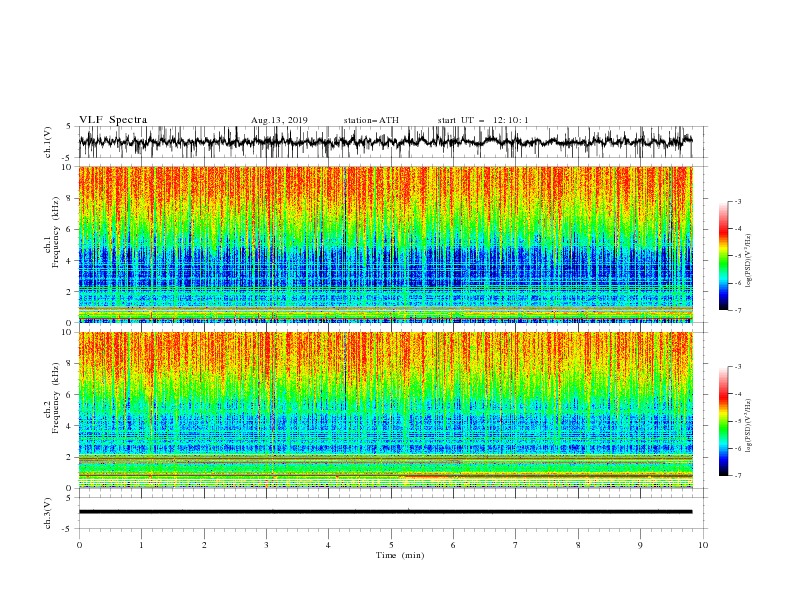Click the "9" tick on the time axis
The height and width of the screenshot is (612, 792).
640,545
